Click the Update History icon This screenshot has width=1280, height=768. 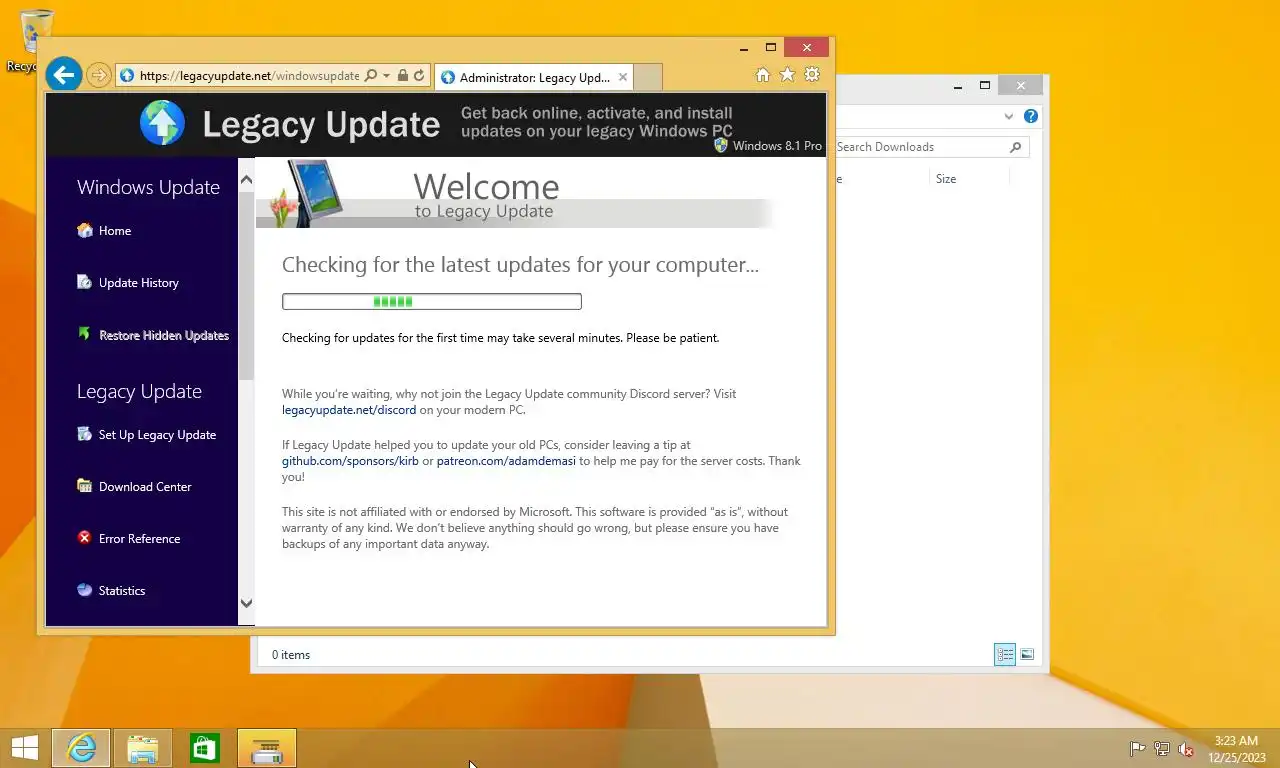[x=85, y=282]
